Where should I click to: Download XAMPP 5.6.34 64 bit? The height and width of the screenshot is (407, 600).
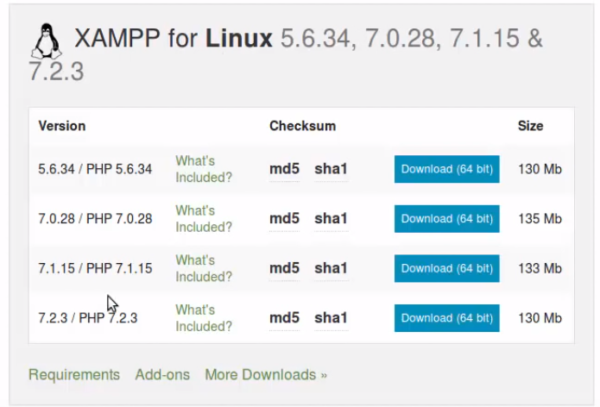point(446,169)
